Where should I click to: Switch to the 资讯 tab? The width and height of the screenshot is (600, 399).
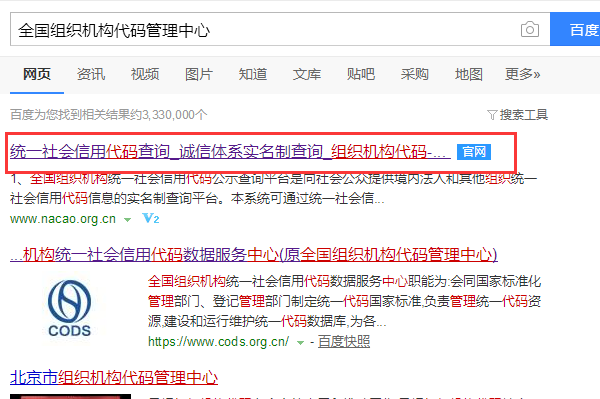pyautogui.click(x=91, y=74)
